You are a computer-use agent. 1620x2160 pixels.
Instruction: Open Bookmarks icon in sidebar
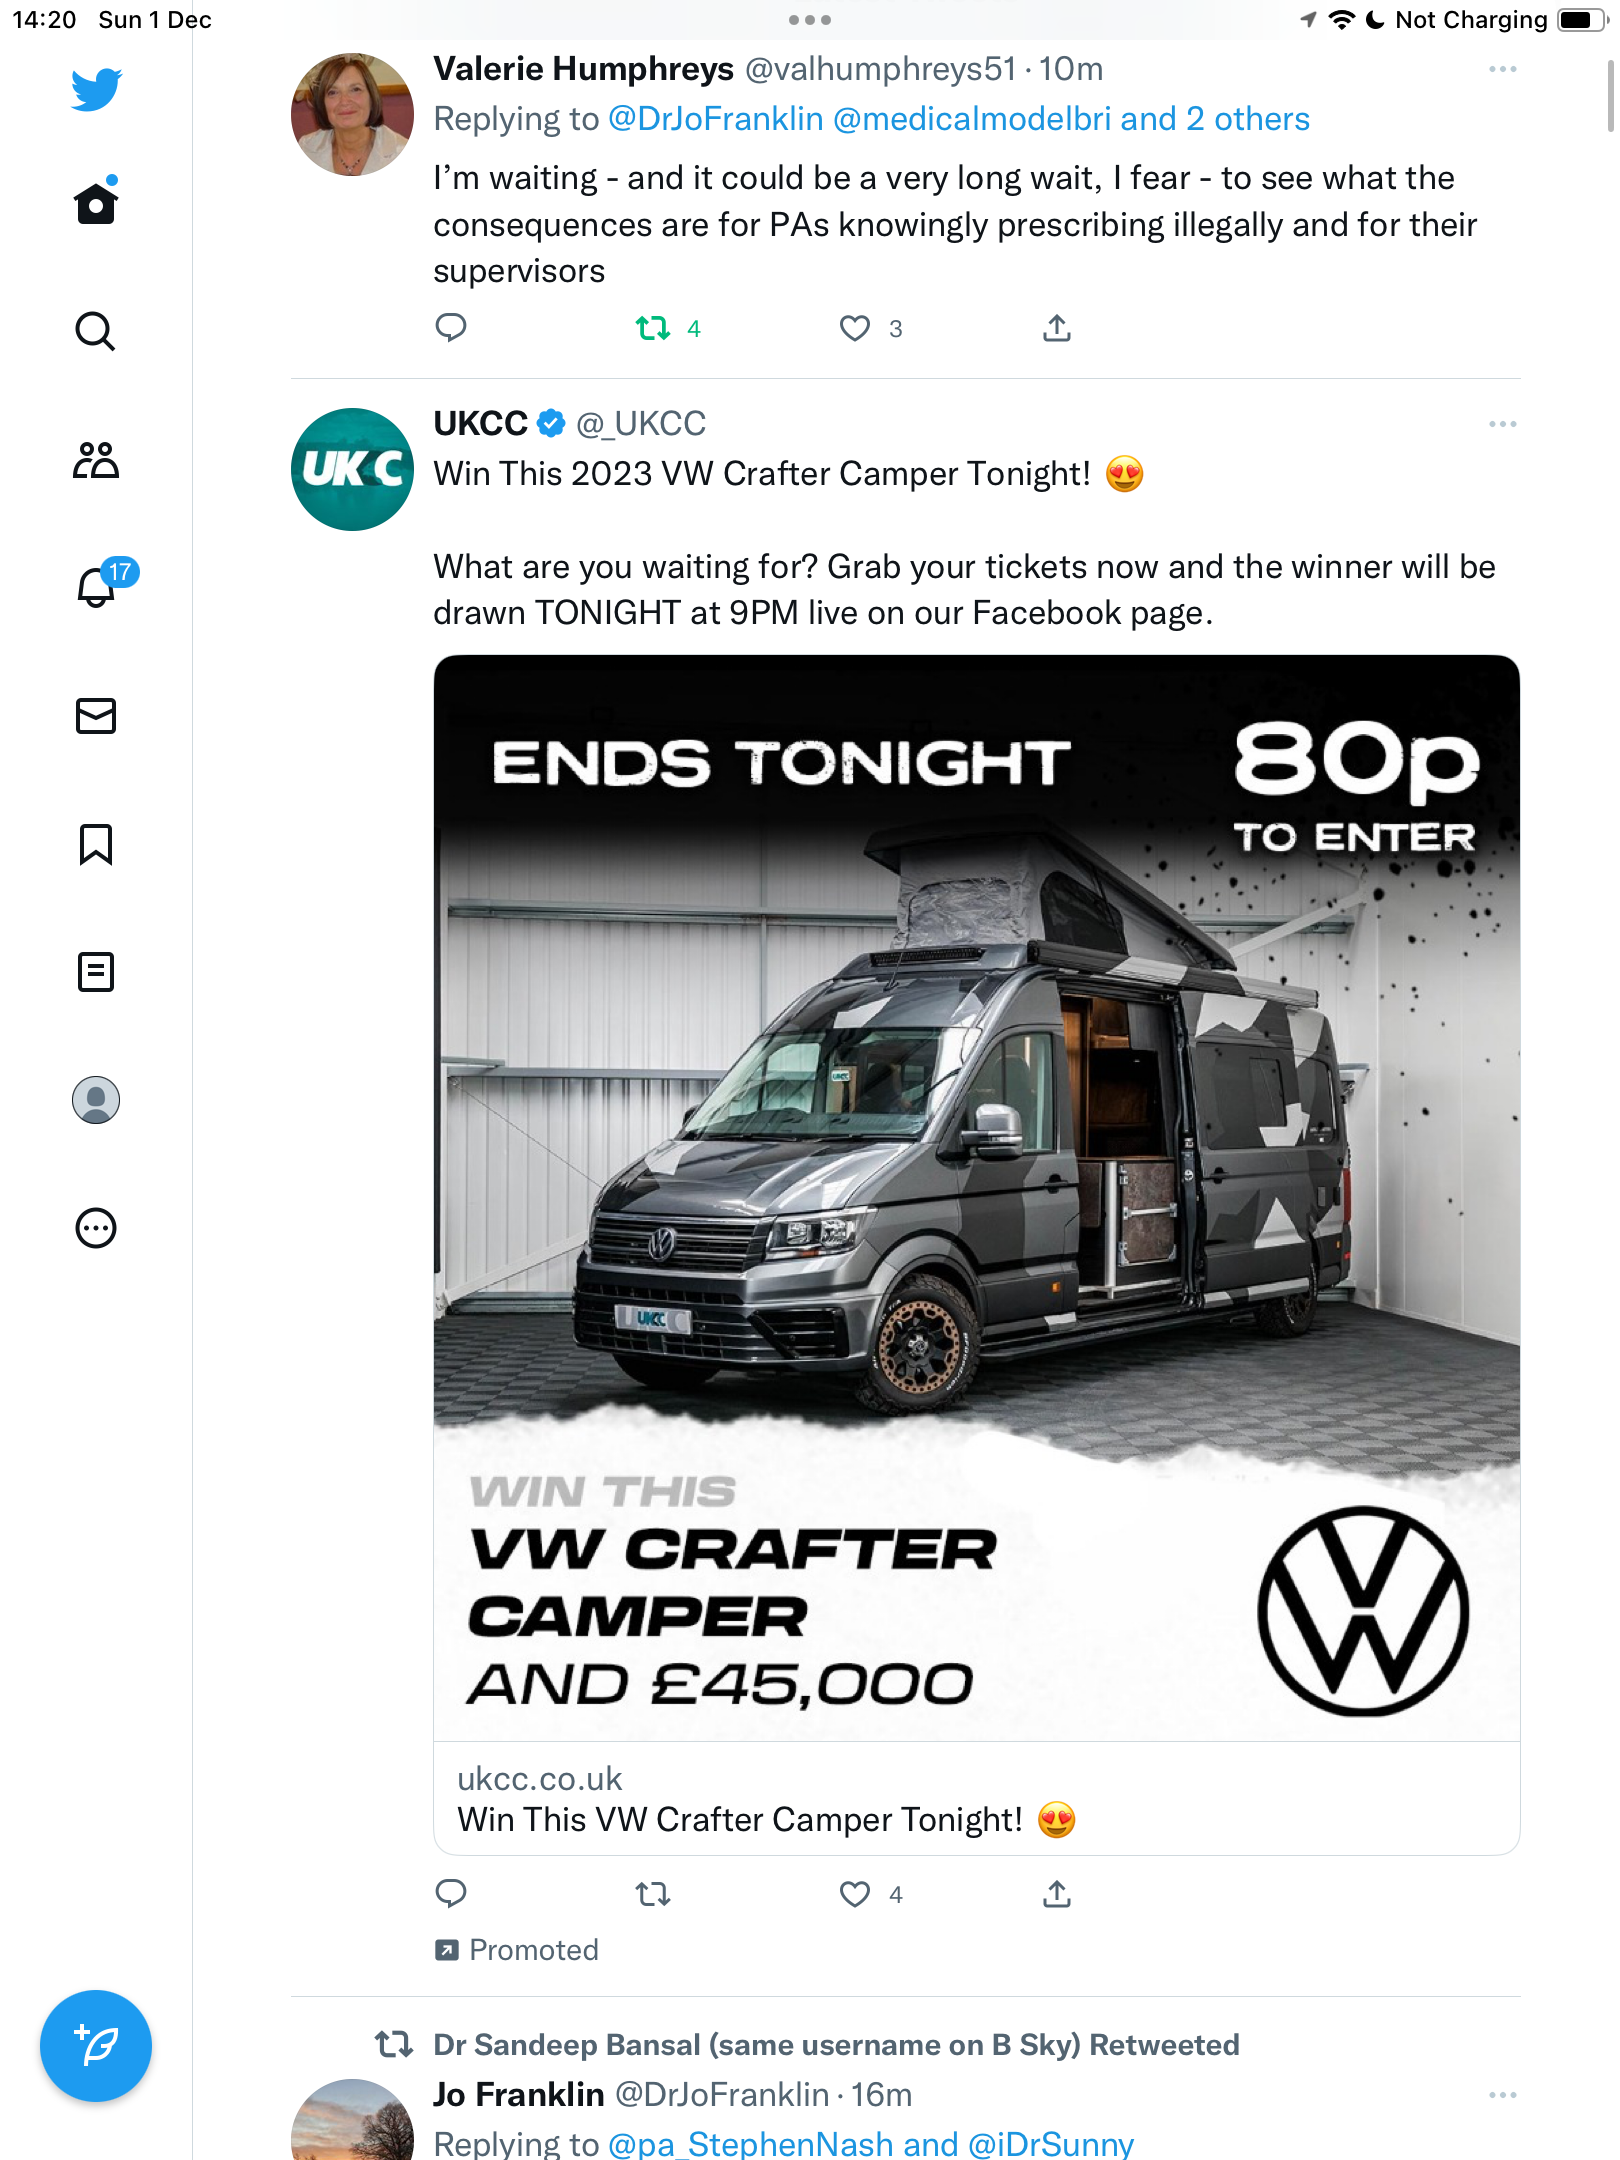click(x=96, y=844)
